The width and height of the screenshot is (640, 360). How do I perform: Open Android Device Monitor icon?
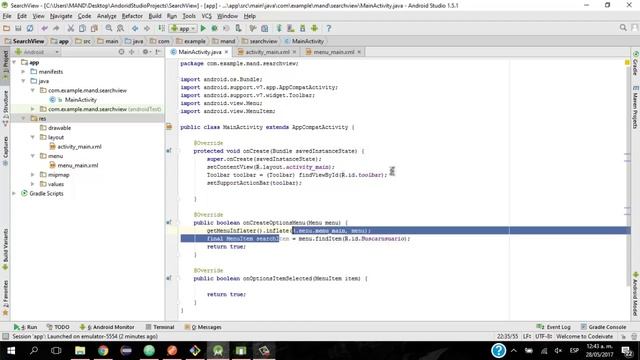(302, 28)
